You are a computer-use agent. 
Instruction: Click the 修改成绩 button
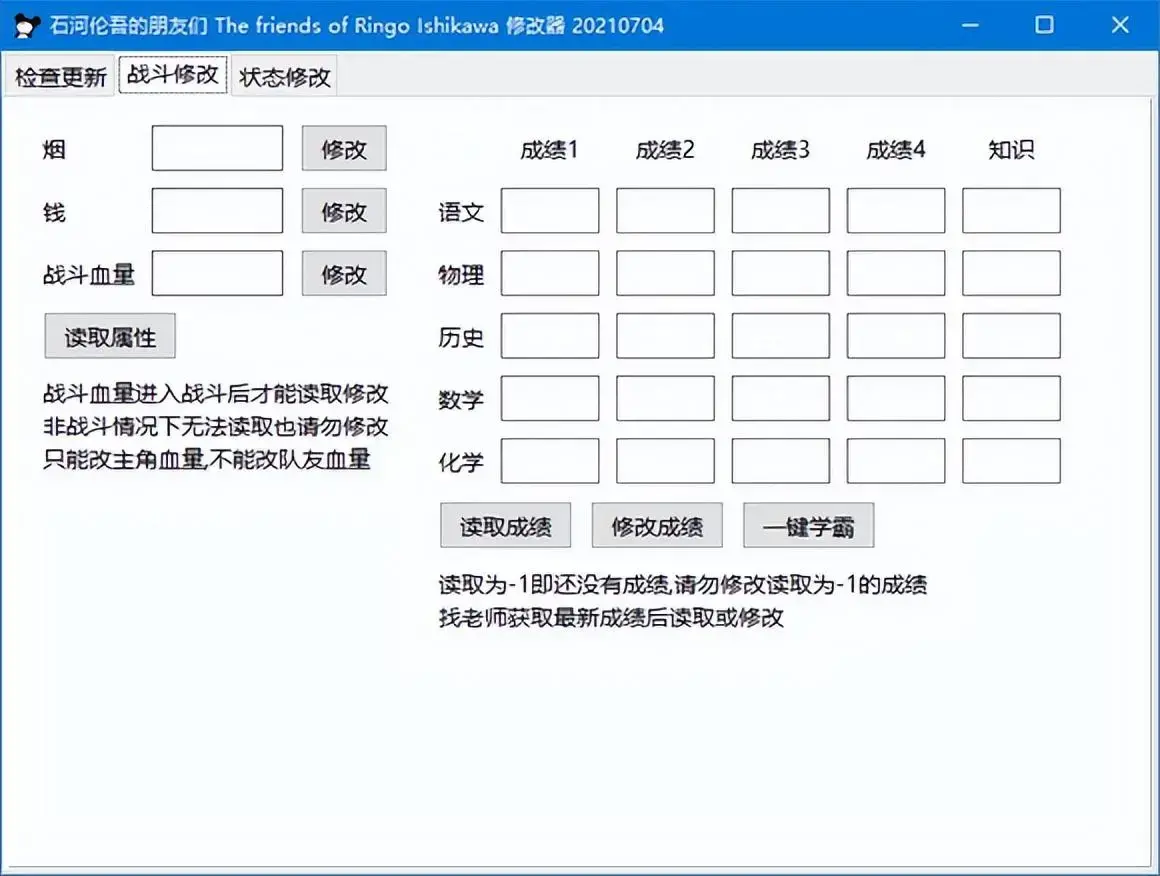[x=657, y=525]
